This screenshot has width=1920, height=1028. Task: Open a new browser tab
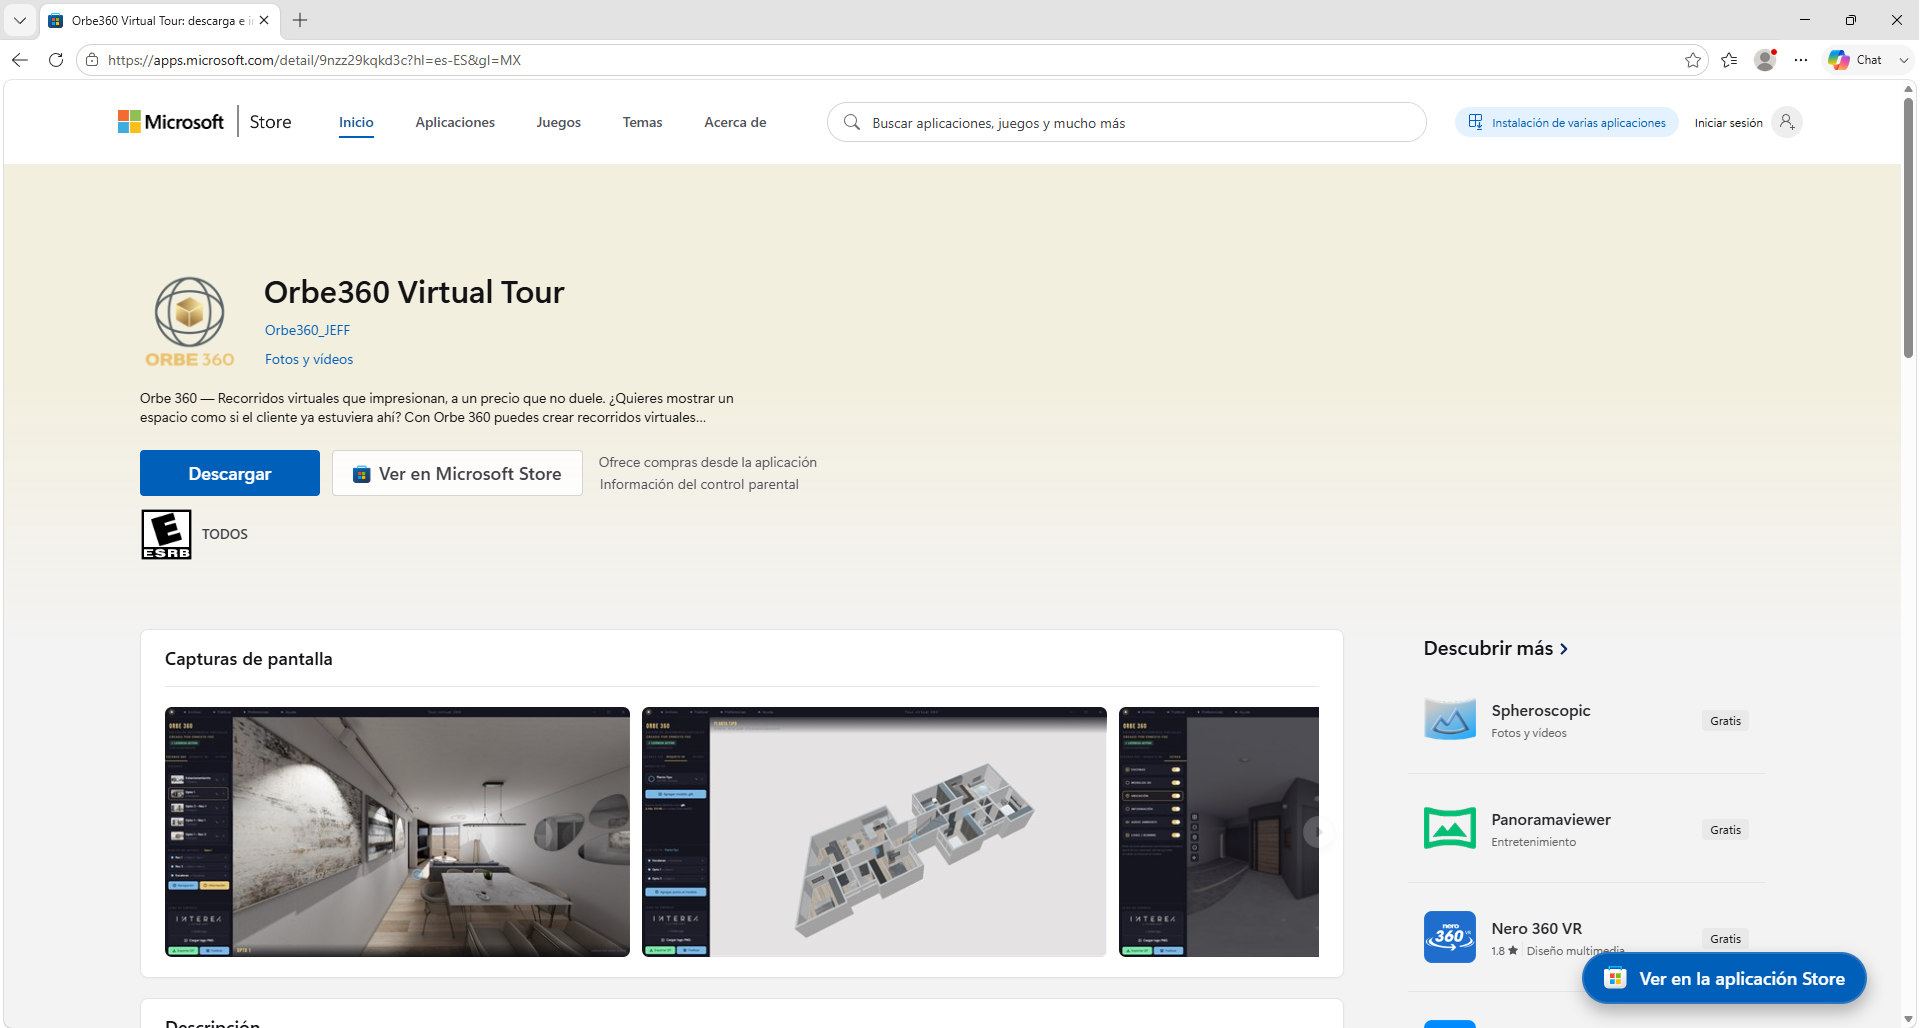[300, 20]
